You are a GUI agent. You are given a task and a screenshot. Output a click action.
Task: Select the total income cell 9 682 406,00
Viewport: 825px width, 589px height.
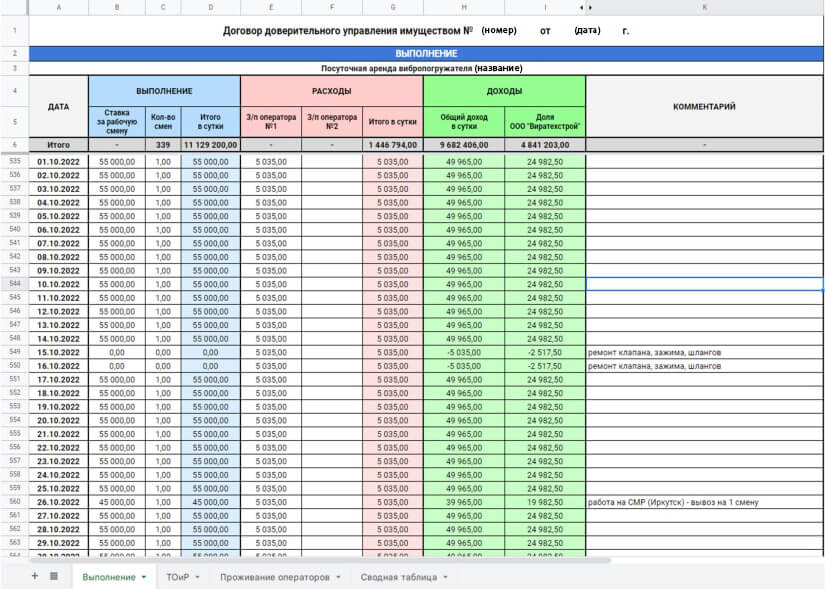[464, 145]
